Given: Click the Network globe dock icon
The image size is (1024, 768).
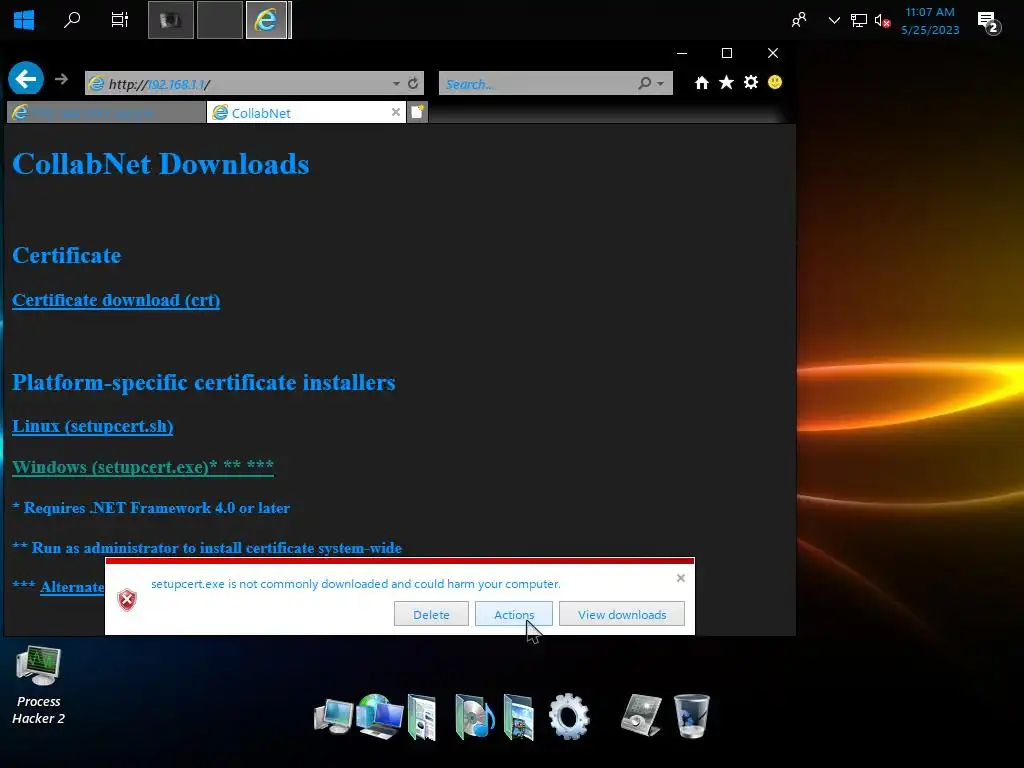Looking at the screenshot, I should coord(380,716).
